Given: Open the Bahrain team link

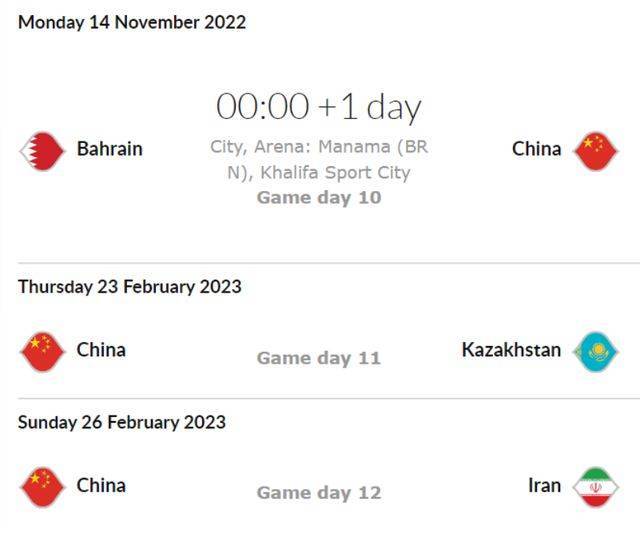Looking at the screenshot, I should point(110,149).
